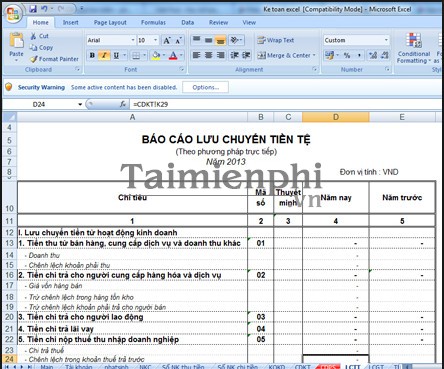Click Decrease Decimal icon

pyautogui.click(x=385, y=55)
